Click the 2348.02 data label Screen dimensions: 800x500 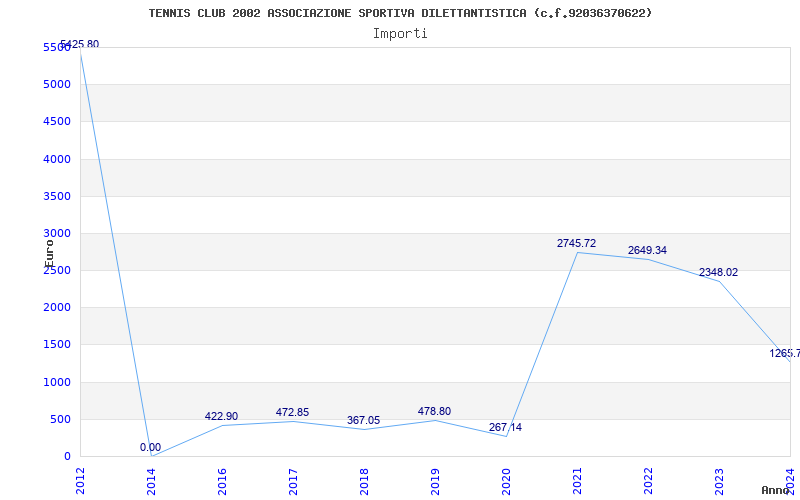click(x=718, y=272)
